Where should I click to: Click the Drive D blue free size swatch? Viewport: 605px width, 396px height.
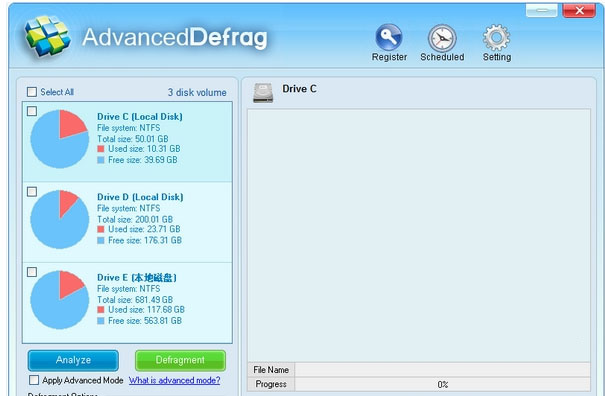[101, 240]
